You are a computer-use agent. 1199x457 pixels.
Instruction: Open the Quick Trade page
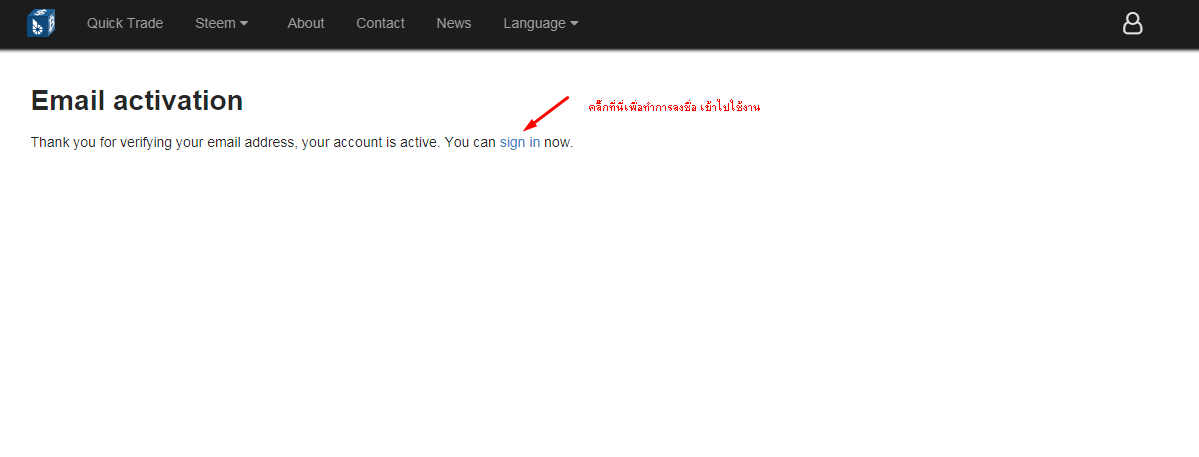125,24
